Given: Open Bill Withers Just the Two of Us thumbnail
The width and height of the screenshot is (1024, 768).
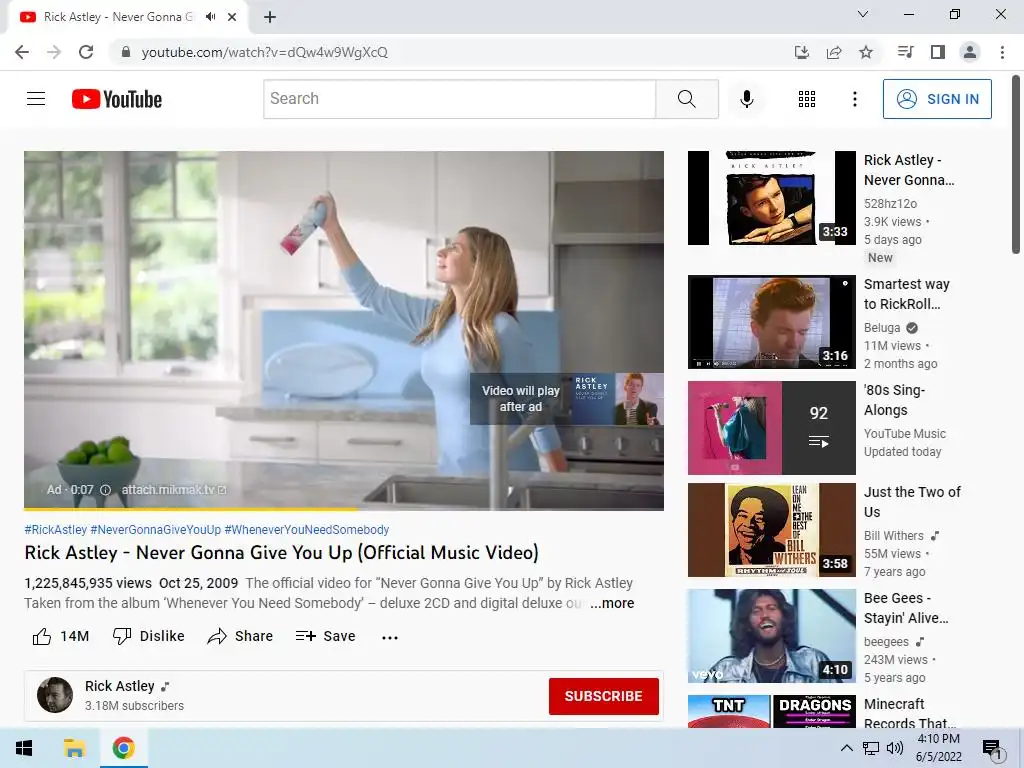Looking at the screenshot, I should (x=772, y=530).
